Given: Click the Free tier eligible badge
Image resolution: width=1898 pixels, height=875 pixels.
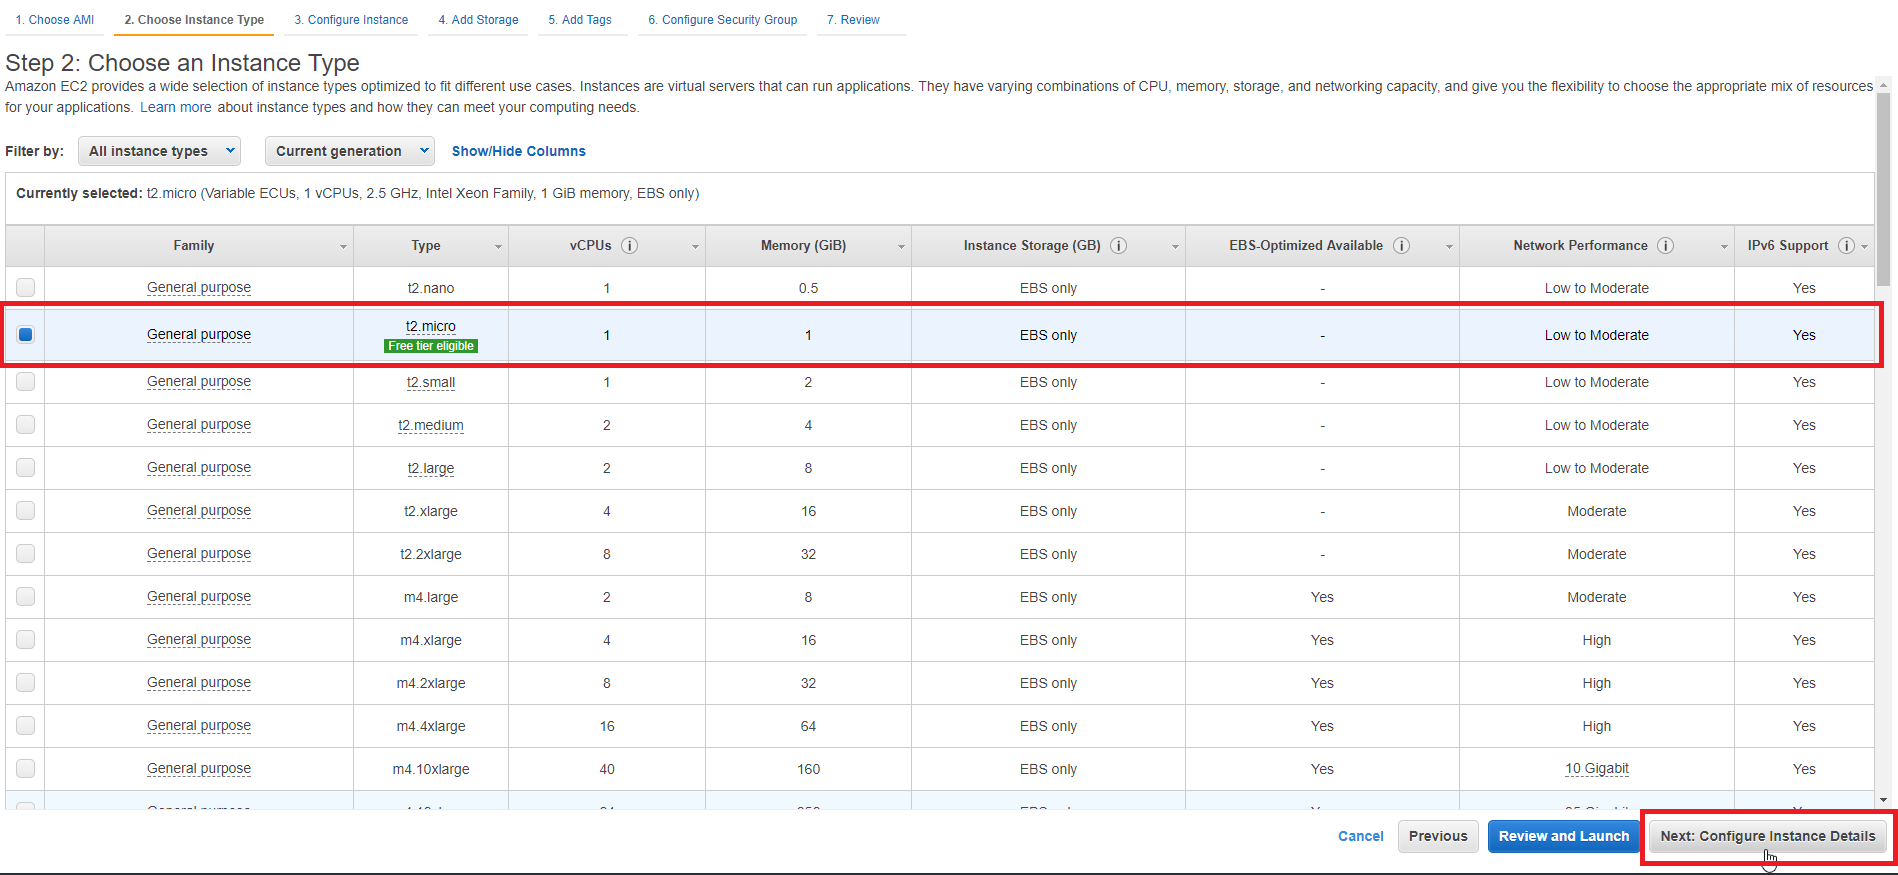Looking at the screenshot, I should pos(431,346).
